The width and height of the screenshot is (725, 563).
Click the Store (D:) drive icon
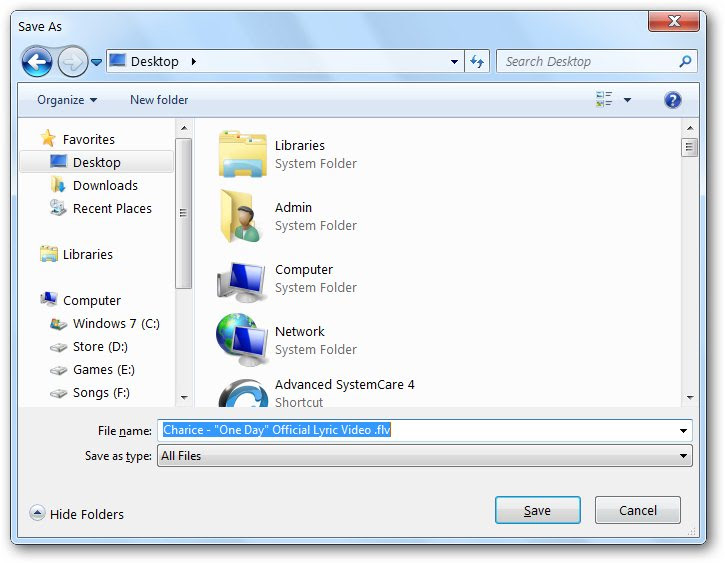58,347
